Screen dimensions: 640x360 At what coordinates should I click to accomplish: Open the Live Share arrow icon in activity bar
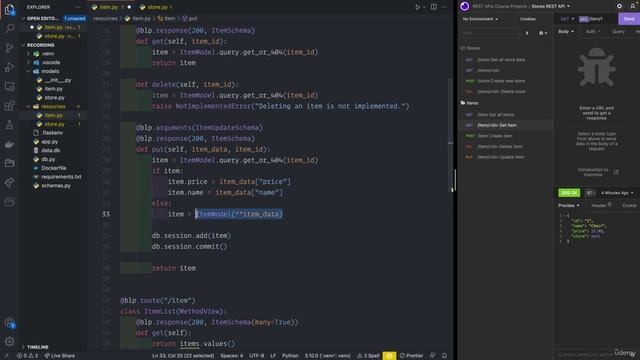click(x=9, y=182)
